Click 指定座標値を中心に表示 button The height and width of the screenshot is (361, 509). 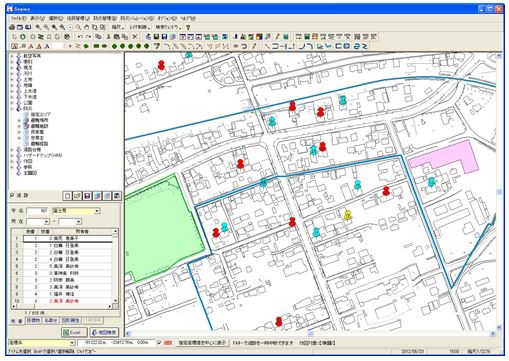[202, 343]
